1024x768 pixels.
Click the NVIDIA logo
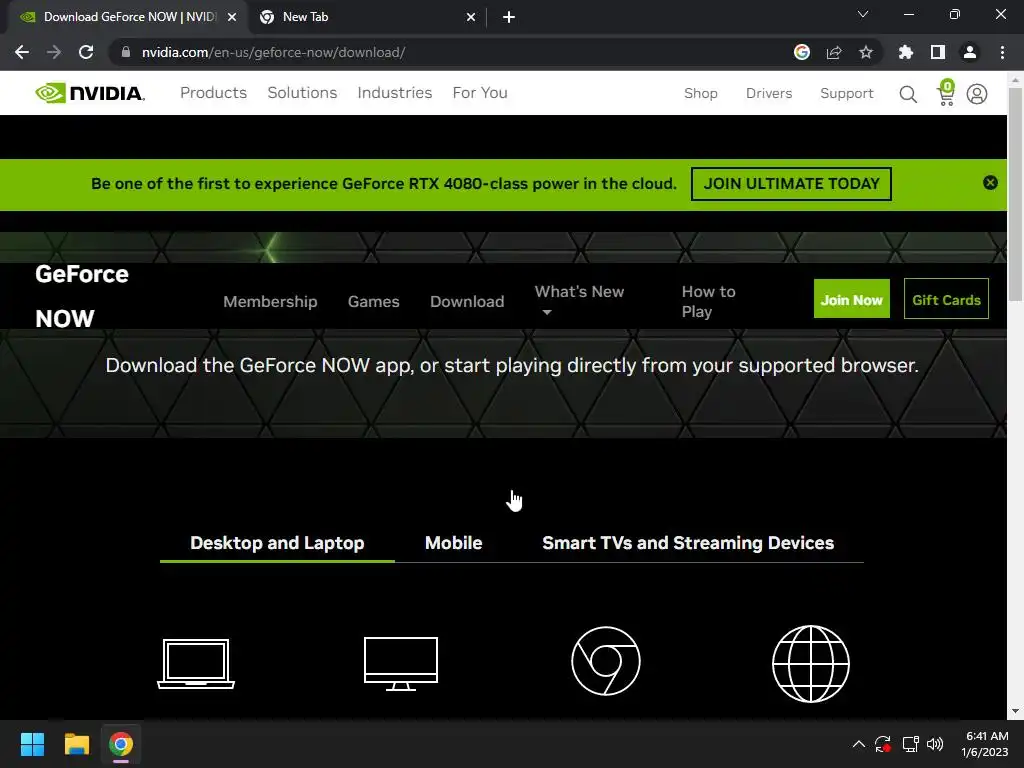click(90, 93)
